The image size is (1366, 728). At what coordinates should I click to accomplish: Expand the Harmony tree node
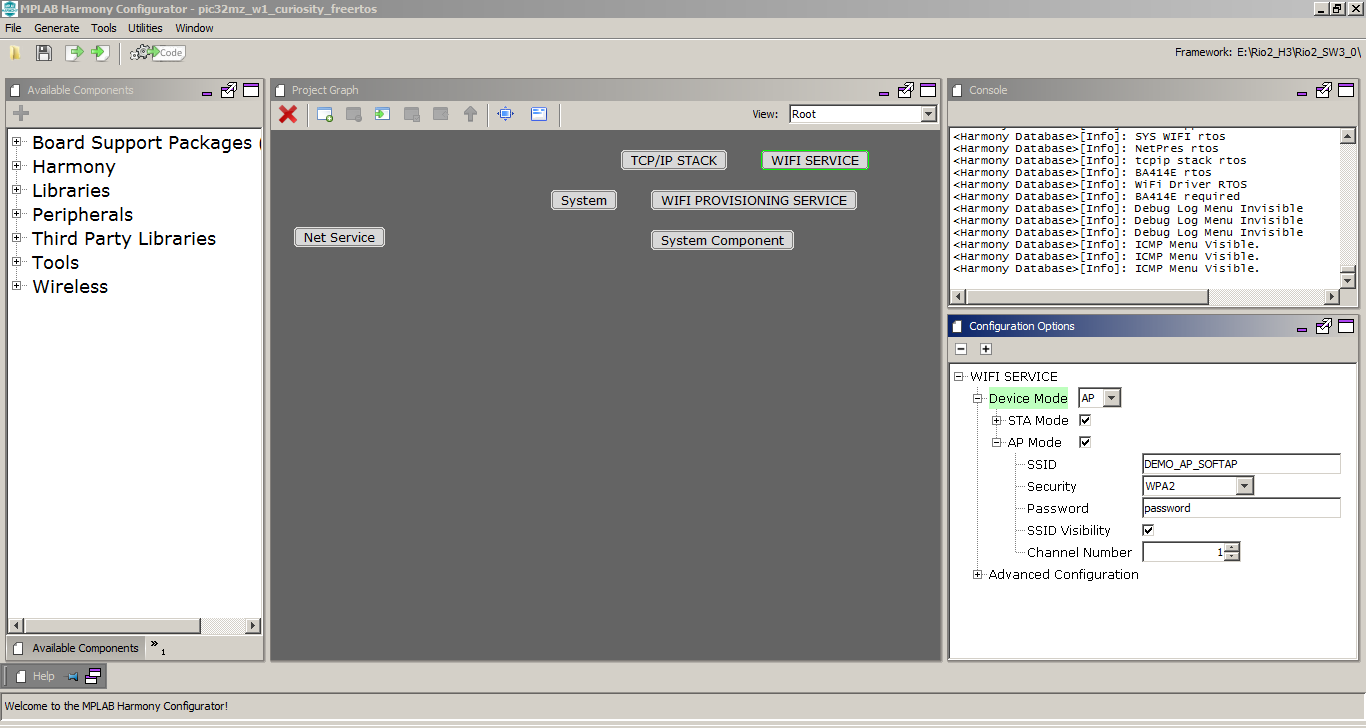17,166
